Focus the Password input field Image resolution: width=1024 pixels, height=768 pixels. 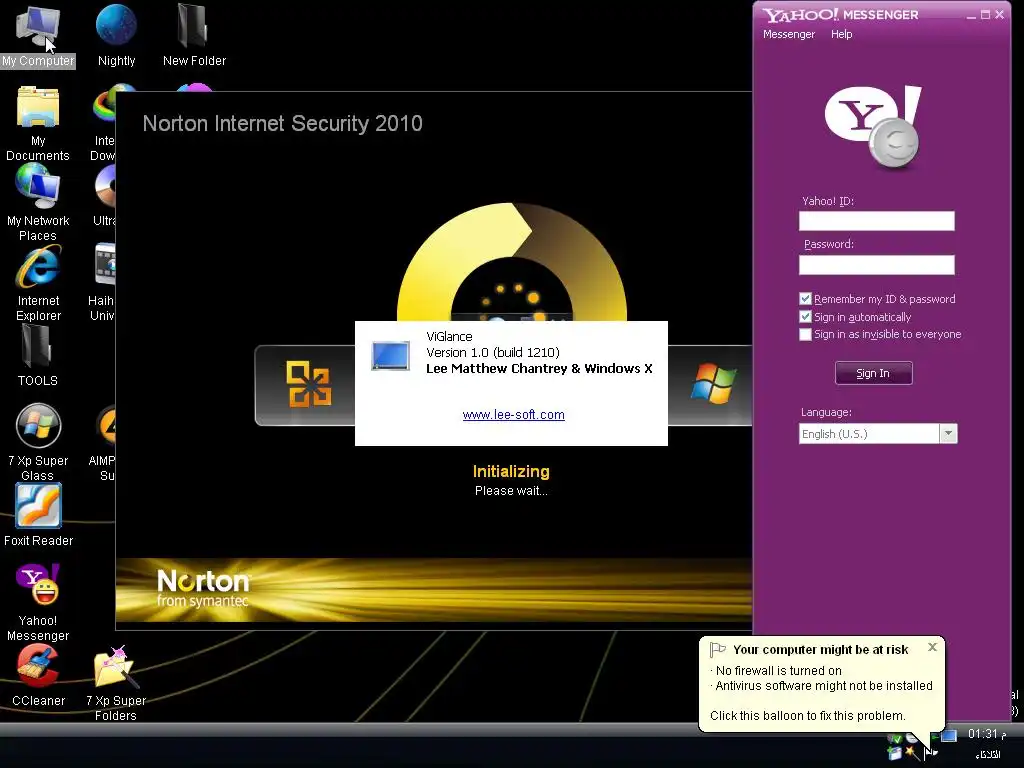tap(876, 264)
